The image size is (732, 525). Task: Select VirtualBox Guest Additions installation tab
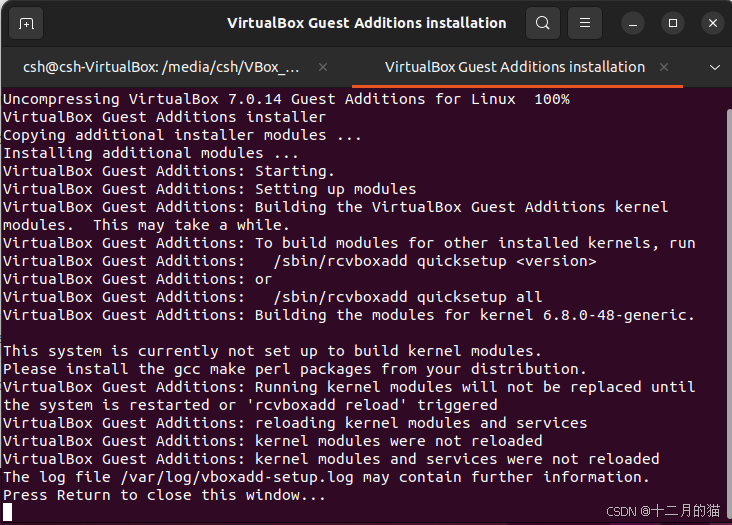(515, 67)
